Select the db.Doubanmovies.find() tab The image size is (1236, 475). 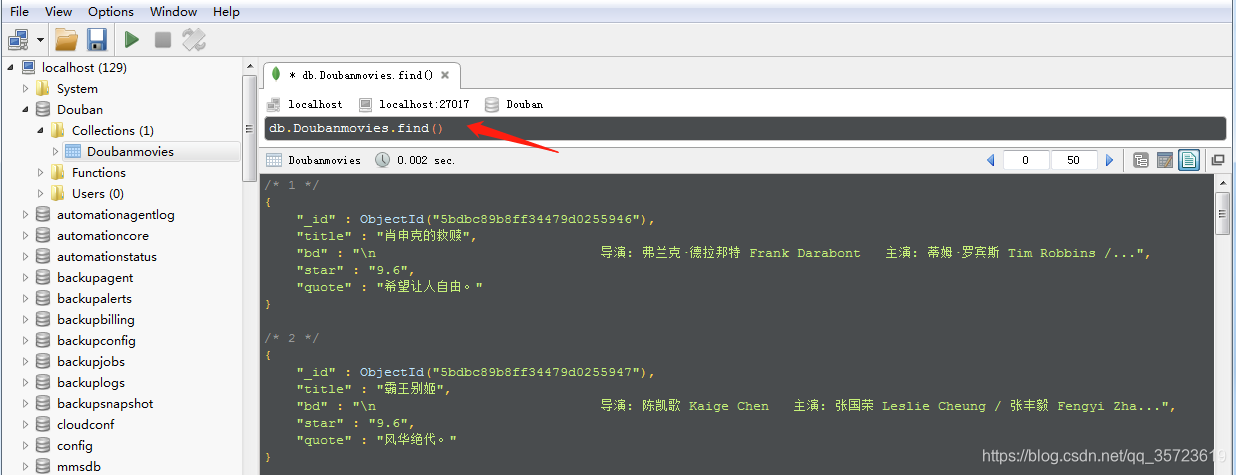[360, 75]
